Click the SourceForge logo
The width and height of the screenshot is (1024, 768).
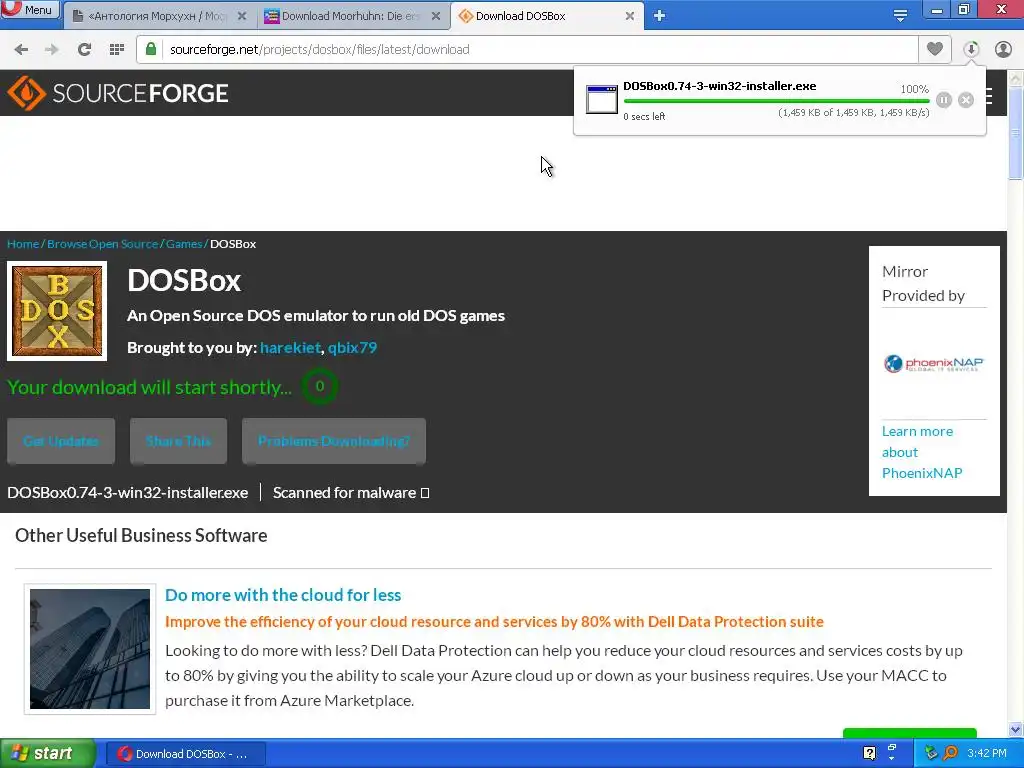118,93
